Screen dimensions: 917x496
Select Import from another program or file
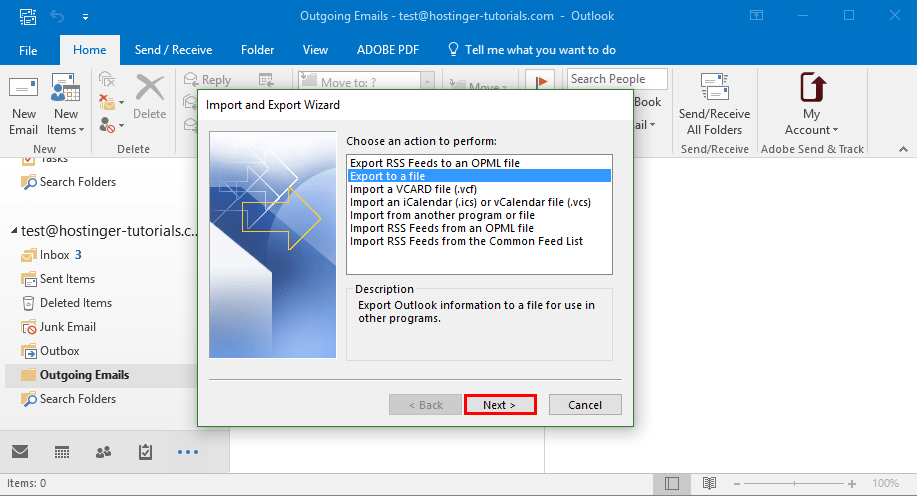(x=479, y=215)
